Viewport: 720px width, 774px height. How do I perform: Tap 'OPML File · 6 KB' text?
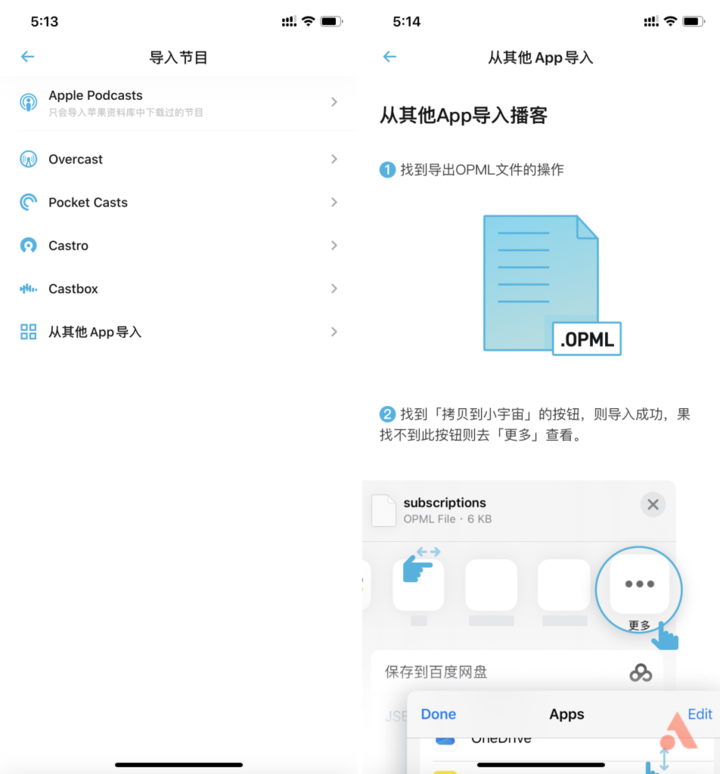[448, 519]
